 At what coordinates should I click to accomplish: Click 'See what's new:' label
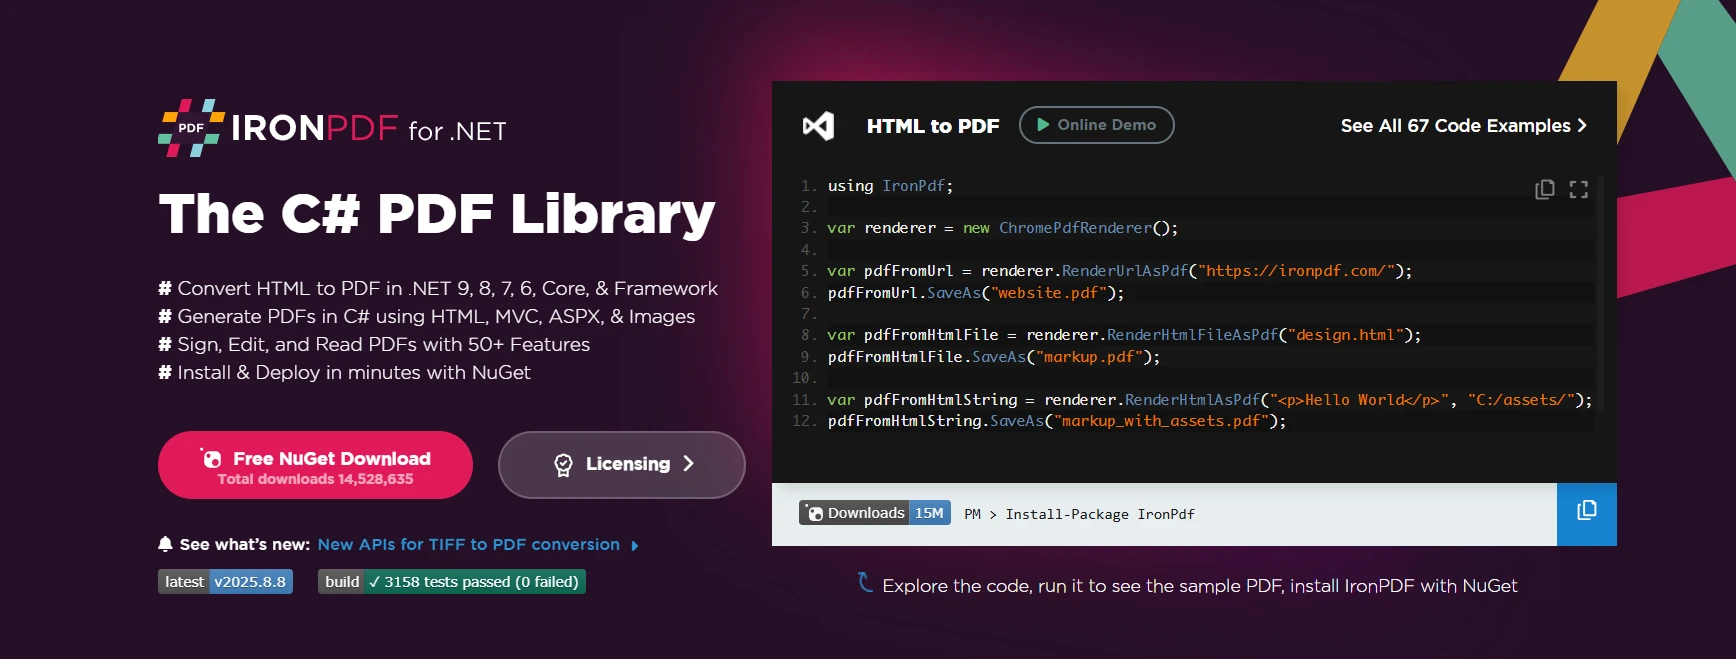[245, 545]
